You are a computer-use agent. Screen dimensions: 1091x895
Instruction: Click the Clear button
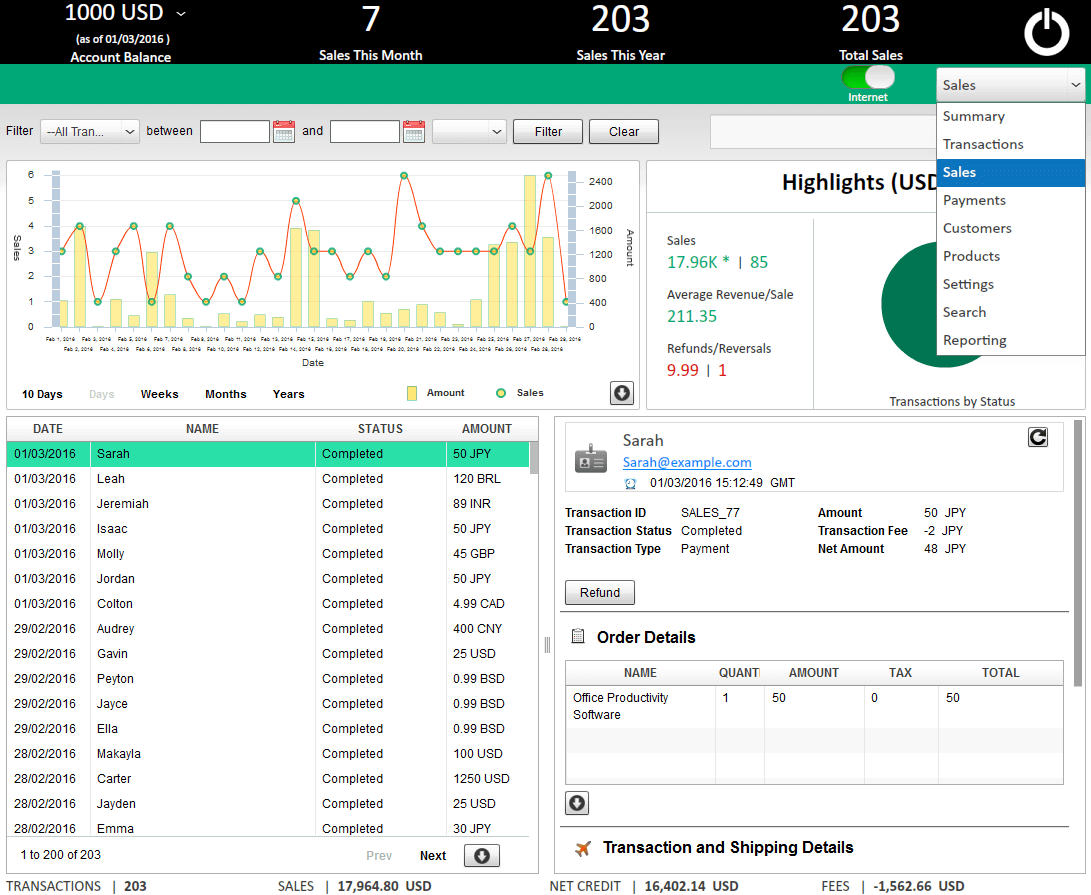coord(623,132)
